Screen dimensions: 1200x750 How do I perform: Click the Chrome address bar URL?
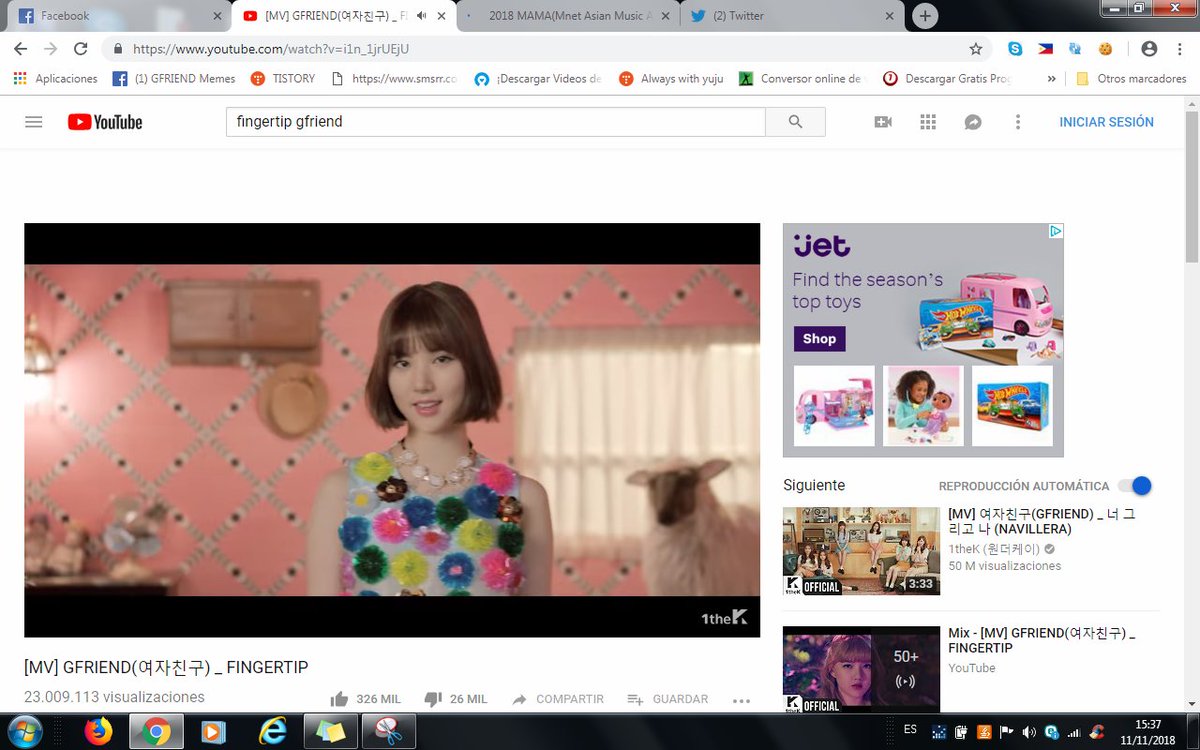271,48
